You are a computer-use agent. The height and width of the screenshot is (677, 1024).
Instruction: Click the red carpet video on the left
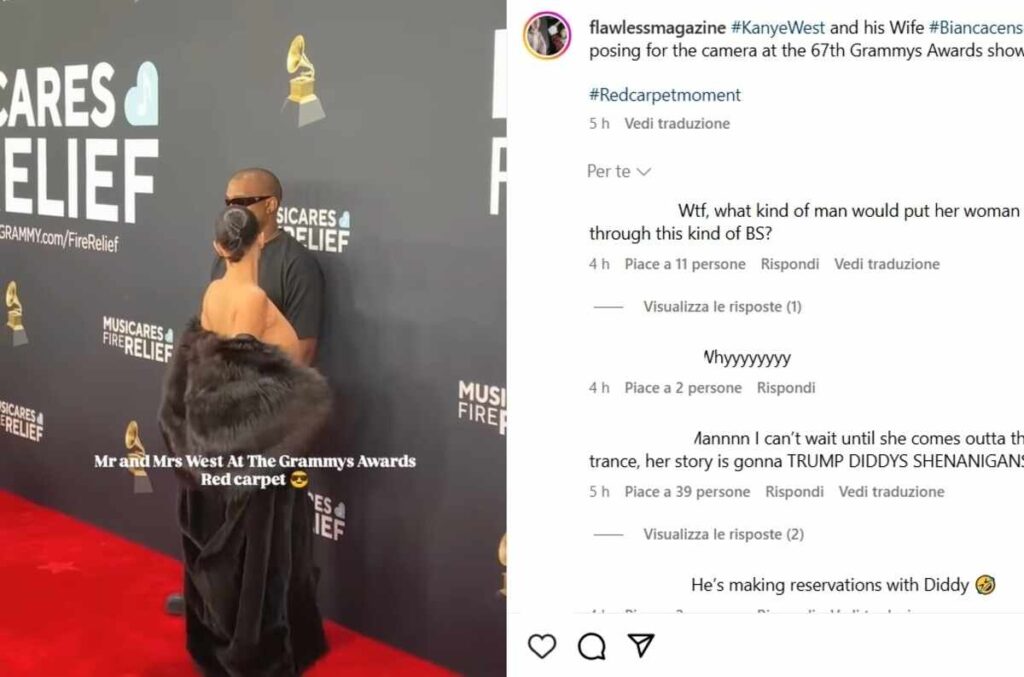tap(253, 338)
